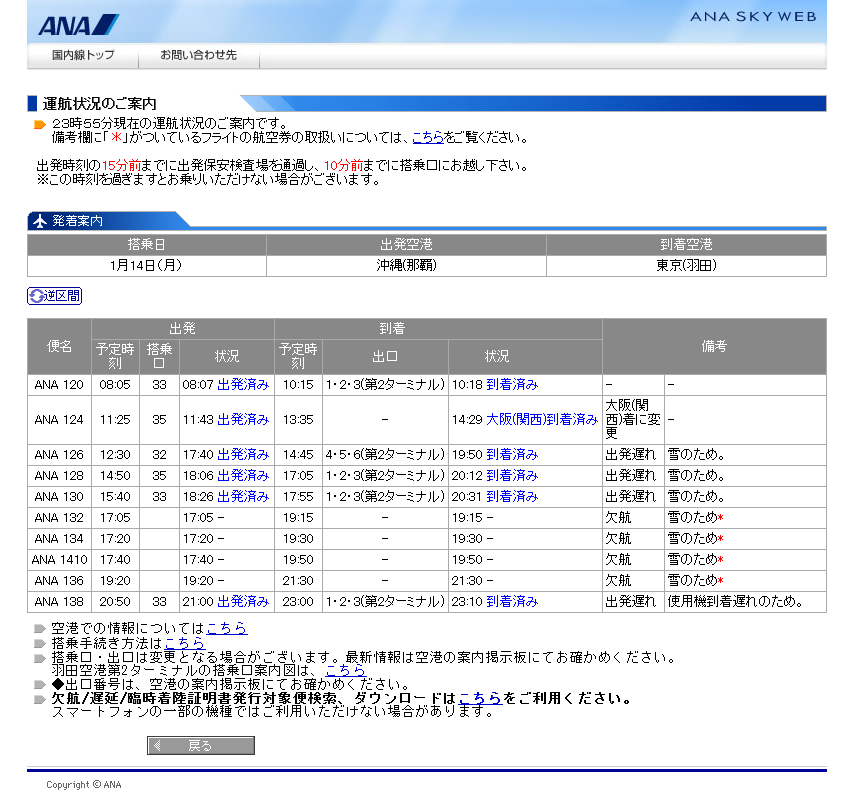Click the 雪のため remark in the ANA 1410 row
Screen dimensions: 854x794
696,559
